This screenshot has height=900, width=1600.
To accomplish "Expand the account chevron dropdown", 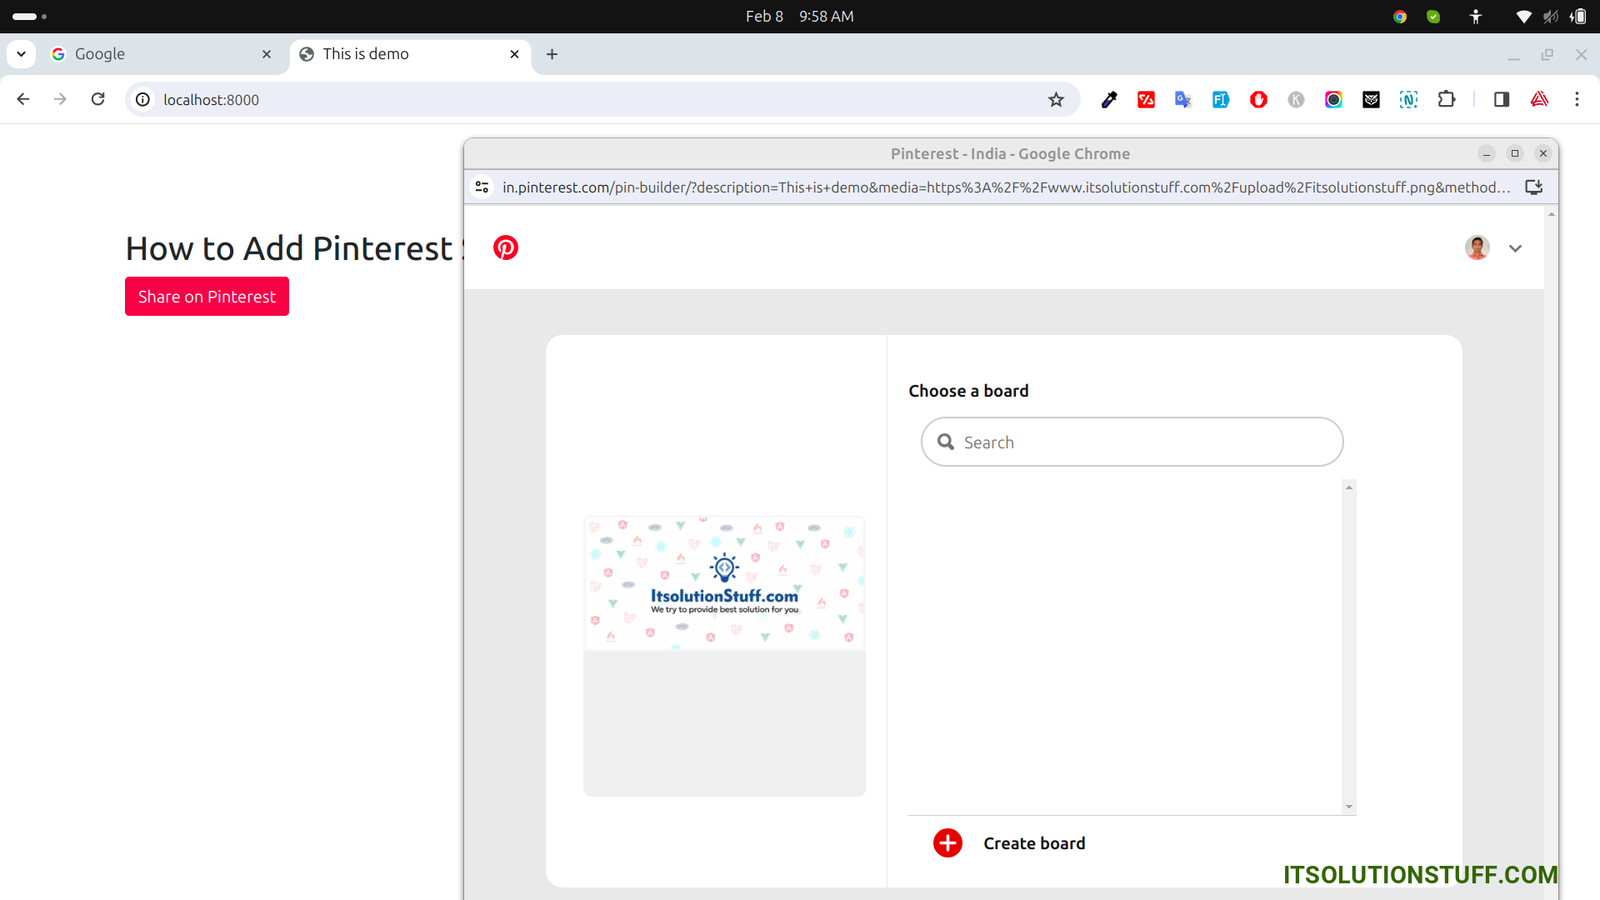I will click(x=1515, y=249).
